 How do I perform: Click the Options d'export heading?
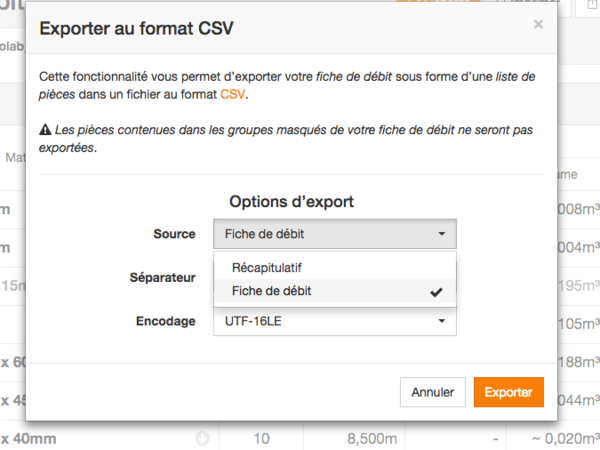point(291,202)
